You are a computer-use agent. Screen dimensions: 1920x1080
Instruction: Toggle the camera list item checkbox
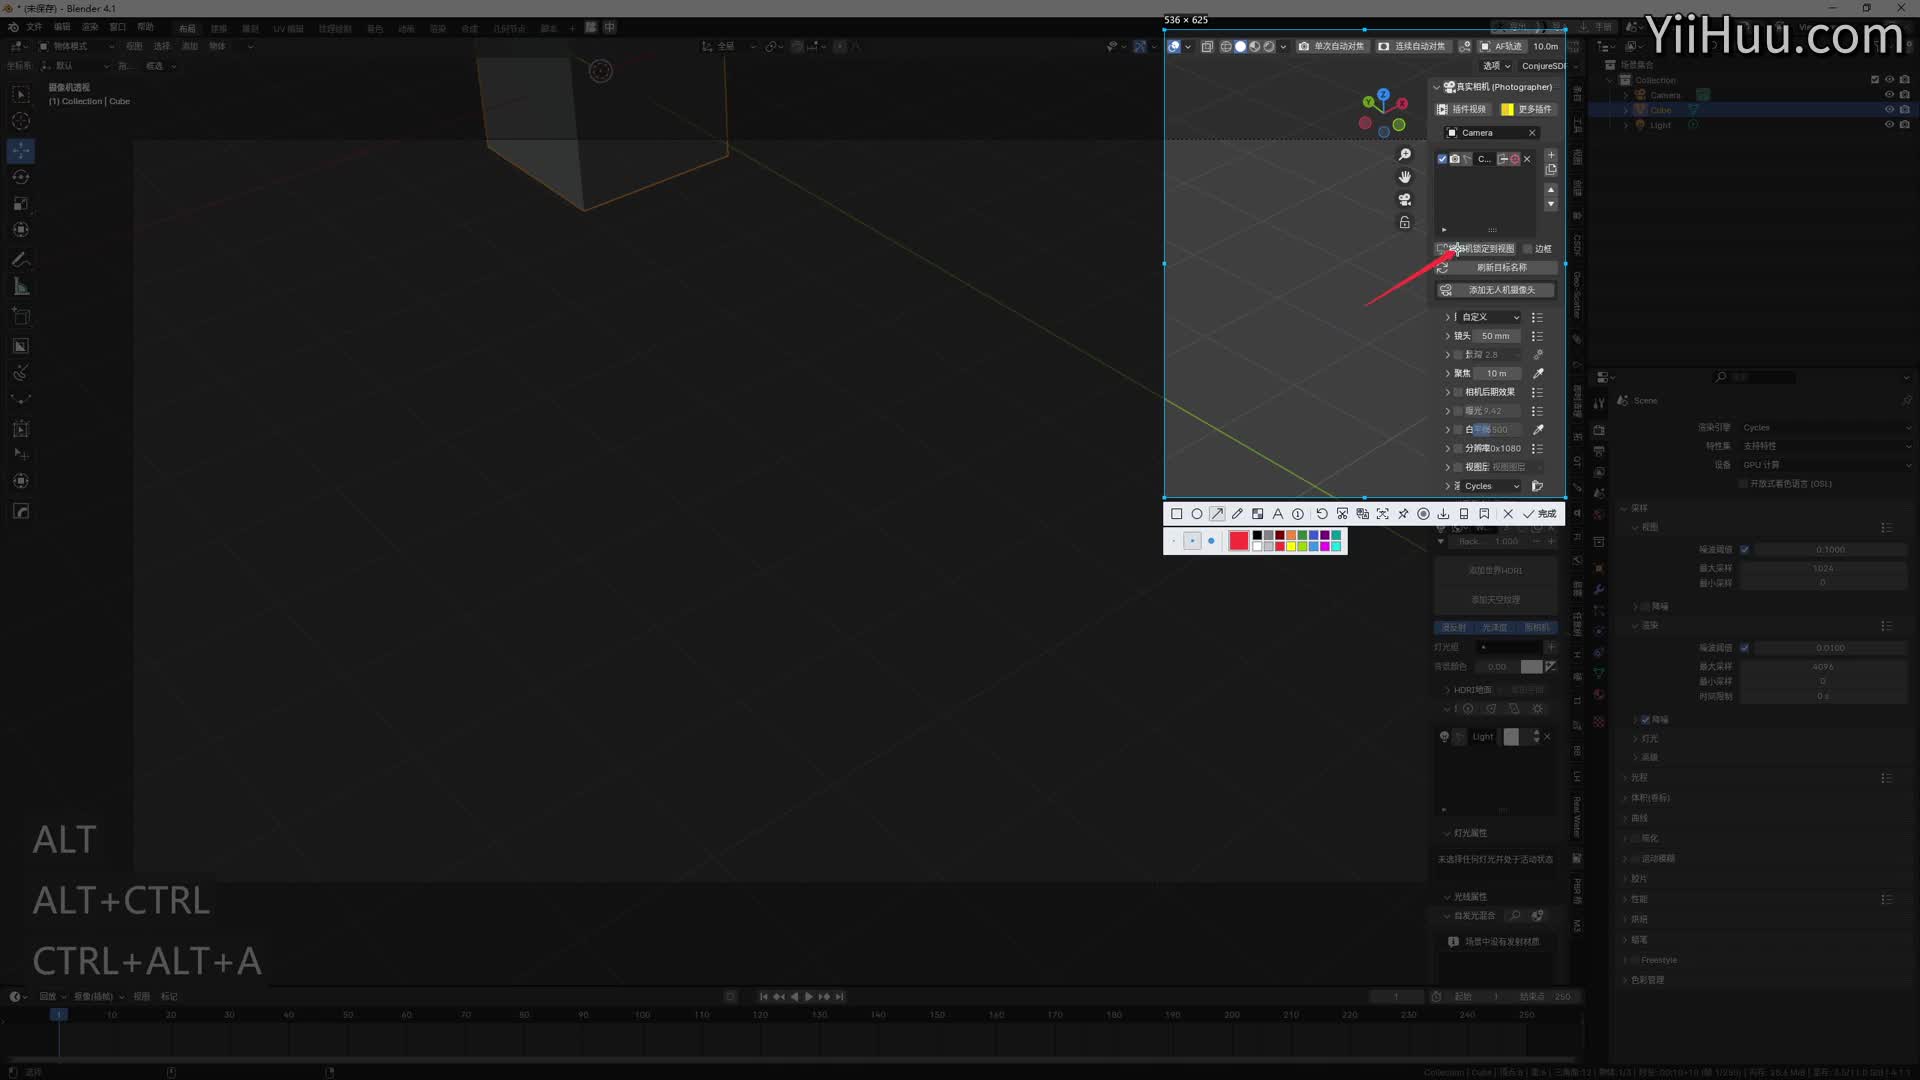1442,159
